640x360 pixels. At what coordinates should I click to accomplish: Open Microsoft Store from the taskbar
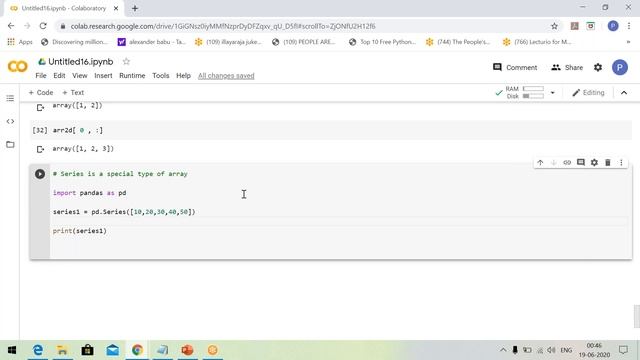(87, 350)
